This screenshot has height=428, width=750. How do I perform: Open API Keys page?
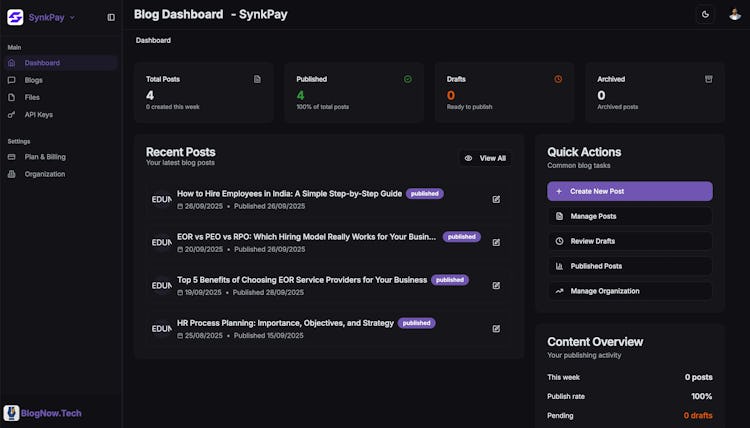tap(38, 114)
